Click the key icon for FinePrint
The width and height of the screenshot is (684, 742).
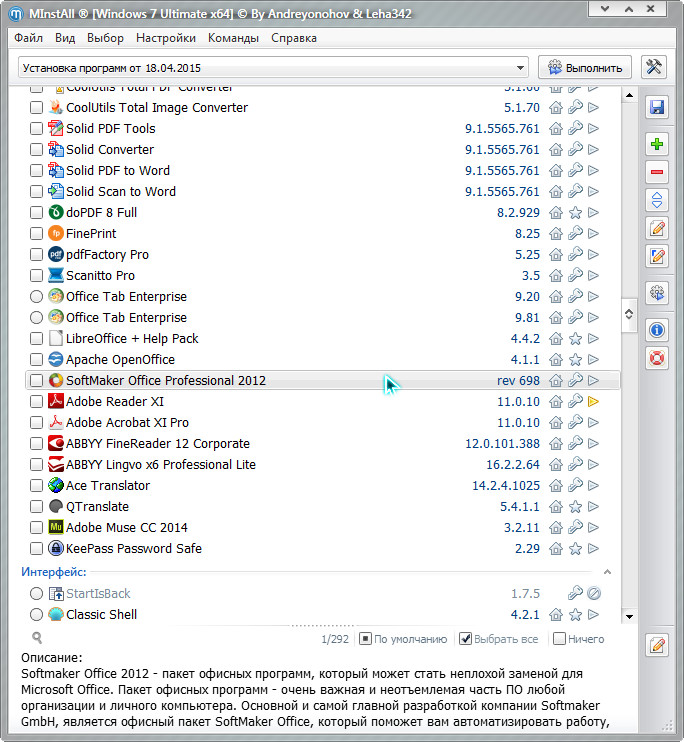pyautogui.click(x=575, y=233)
